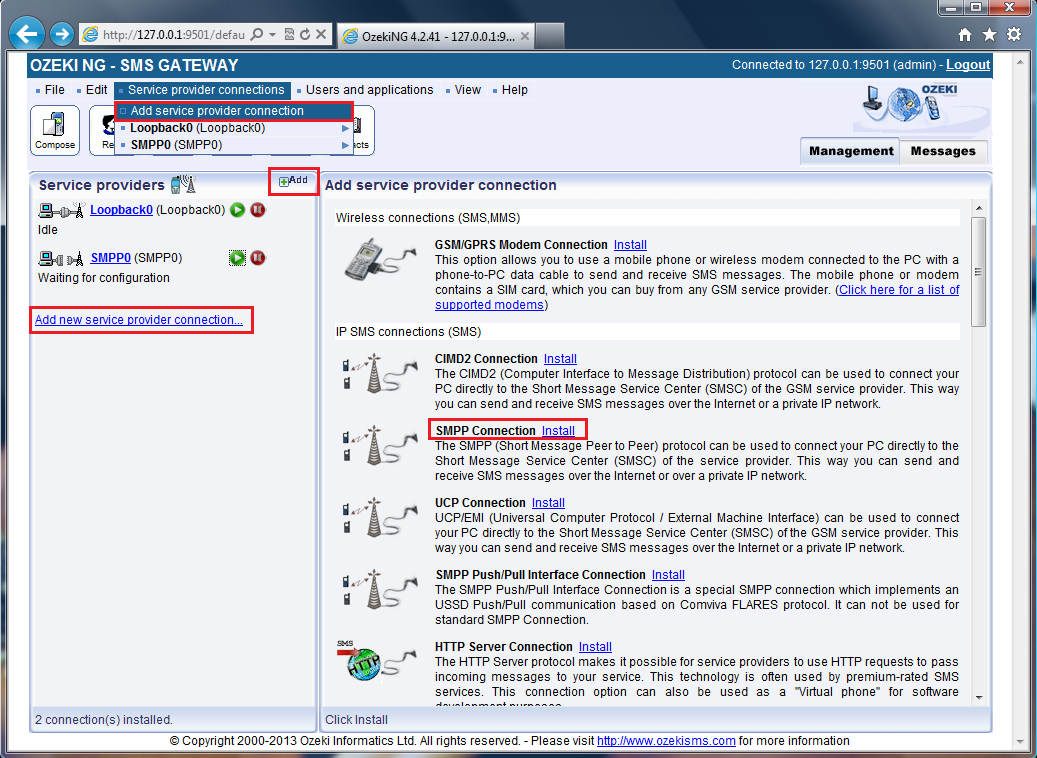Switch to the Messages tab
This screenshot has height=758, width=1037.
tap(943, 151)
